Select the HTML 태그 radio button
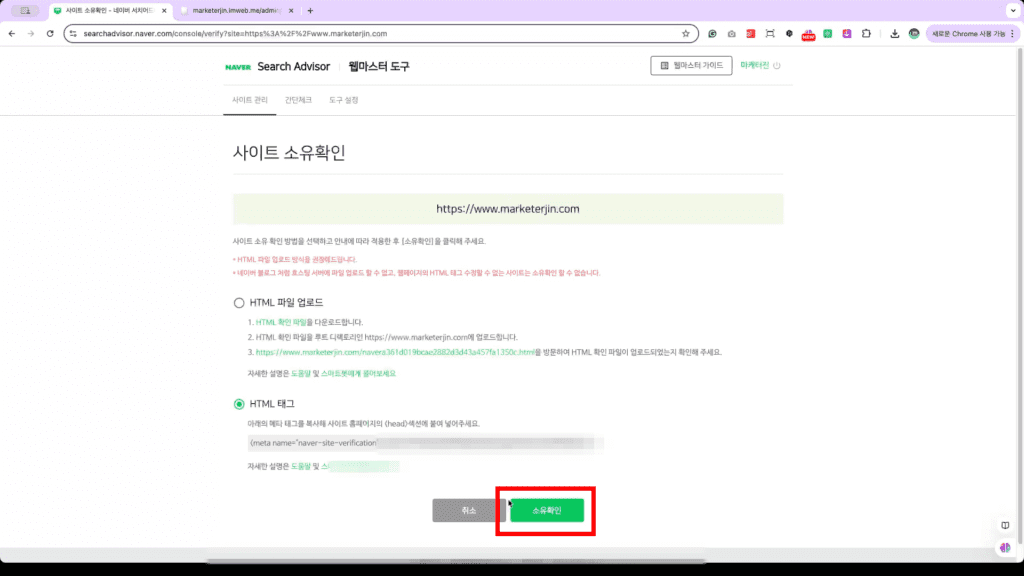This screenshot has width=1024, height=576. click(x=238, y=404)
